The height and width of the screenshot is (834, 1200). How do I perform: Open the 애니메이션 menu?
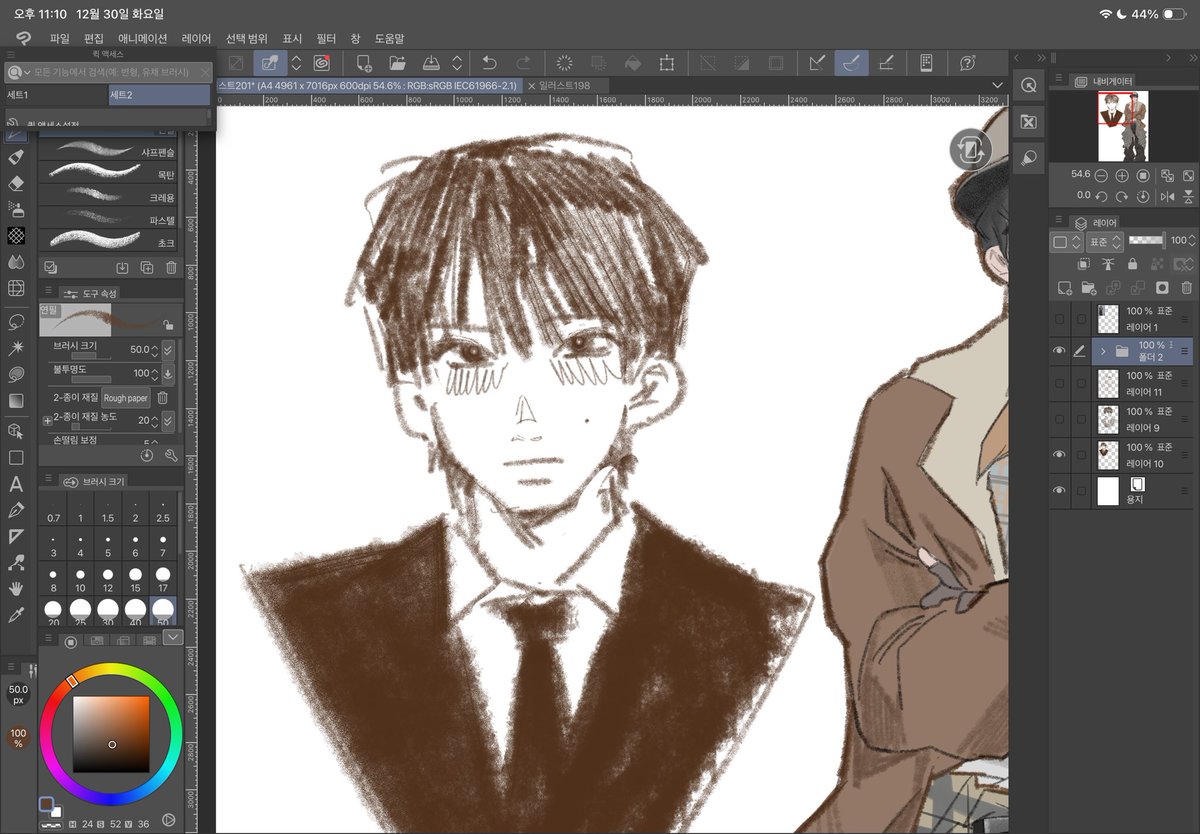pos(142,38)
